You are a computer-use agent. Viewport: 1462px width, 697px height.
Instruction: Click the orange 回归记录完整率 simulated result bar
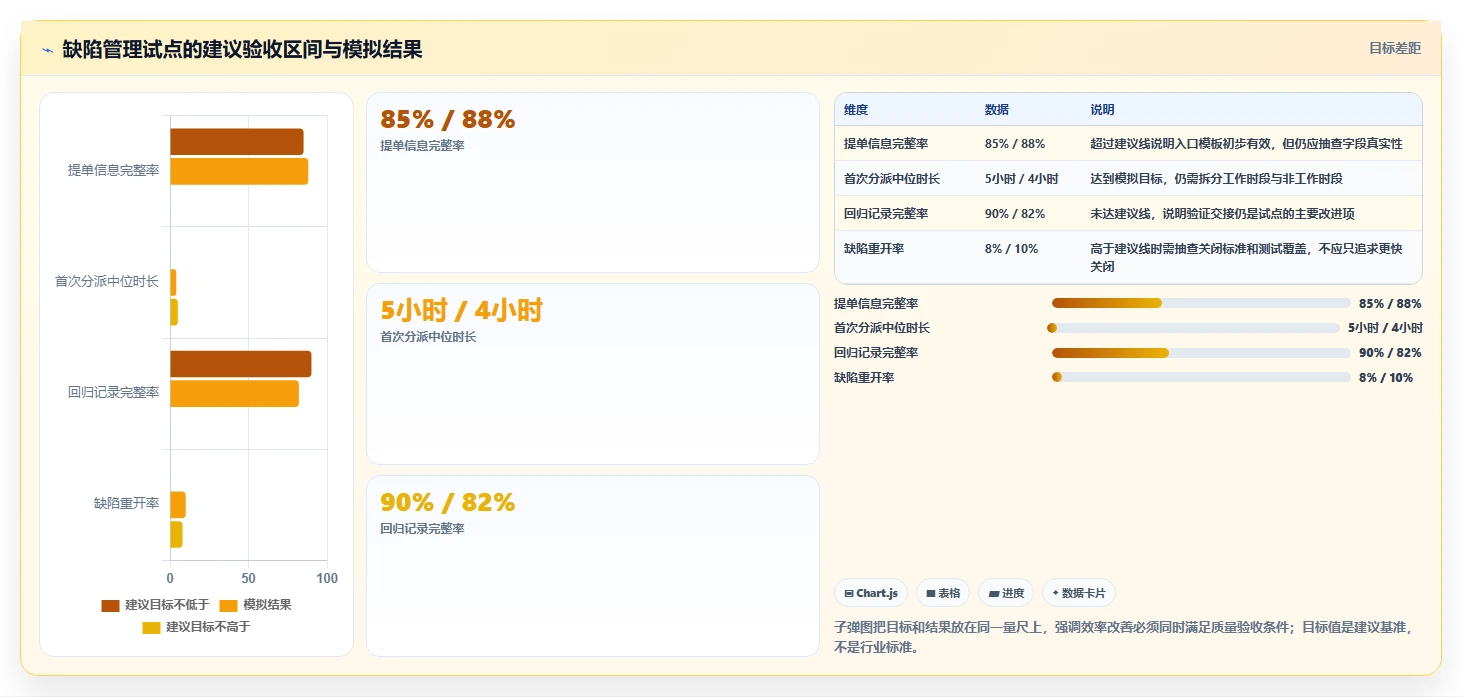(234, 394)
